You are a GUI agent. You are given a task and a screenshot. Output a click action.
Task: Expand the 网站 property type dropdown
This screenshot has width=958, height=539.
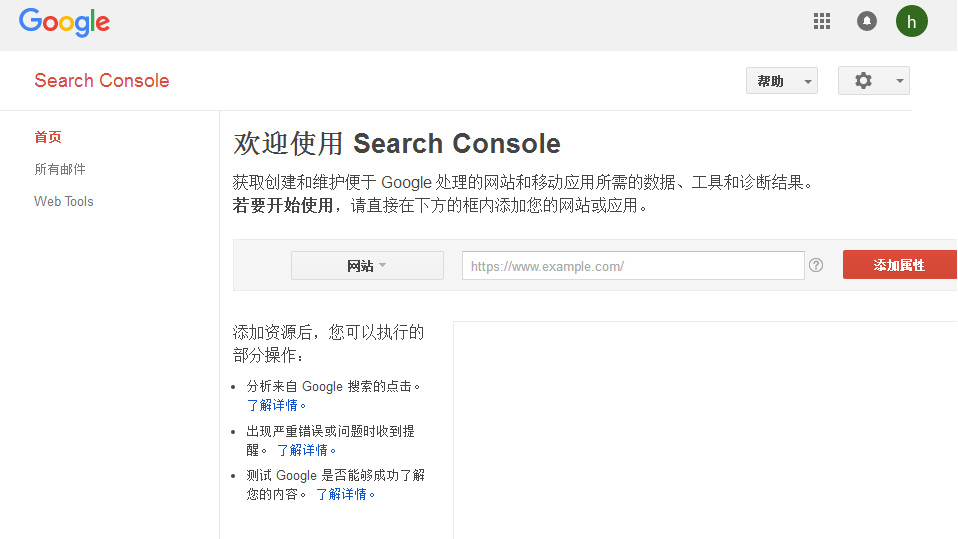coord(367,265)
